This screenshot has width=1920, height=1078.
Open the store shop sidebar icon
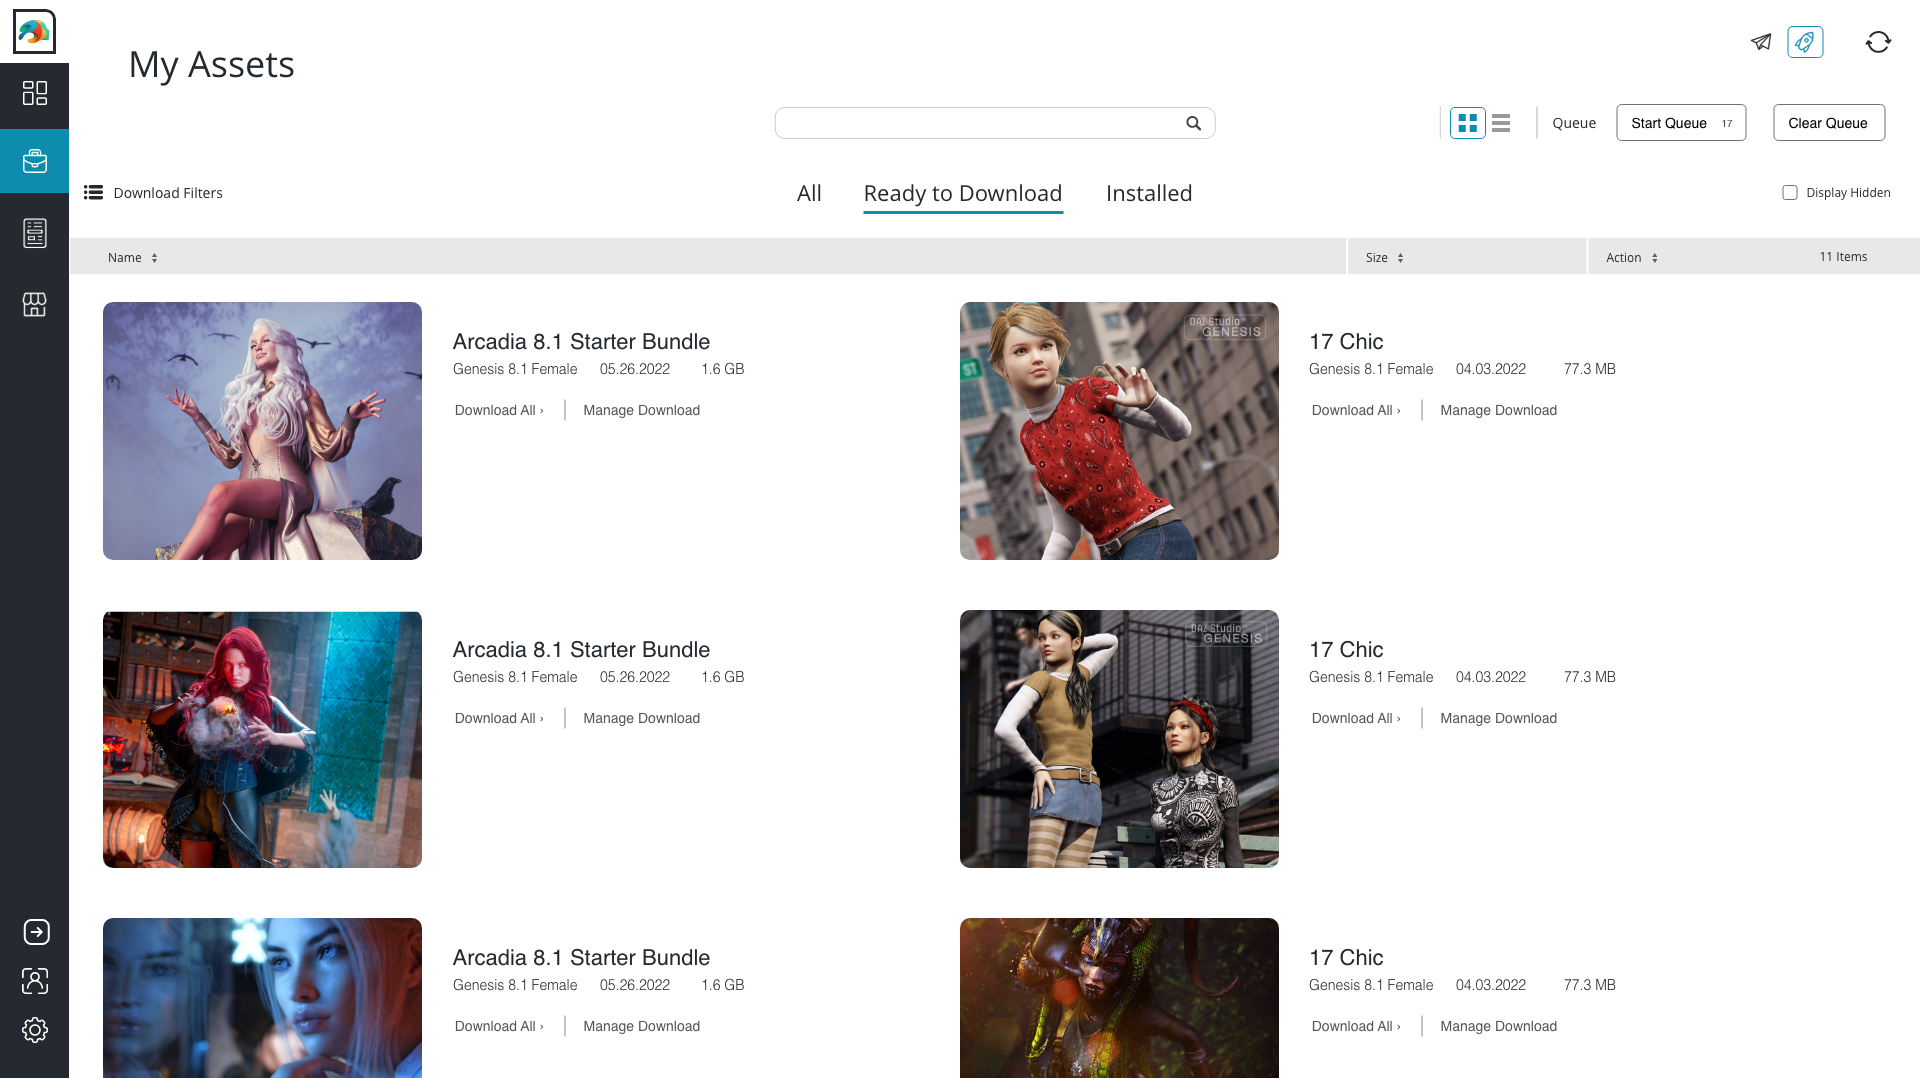pyautogui.click(x=35, y=305)
